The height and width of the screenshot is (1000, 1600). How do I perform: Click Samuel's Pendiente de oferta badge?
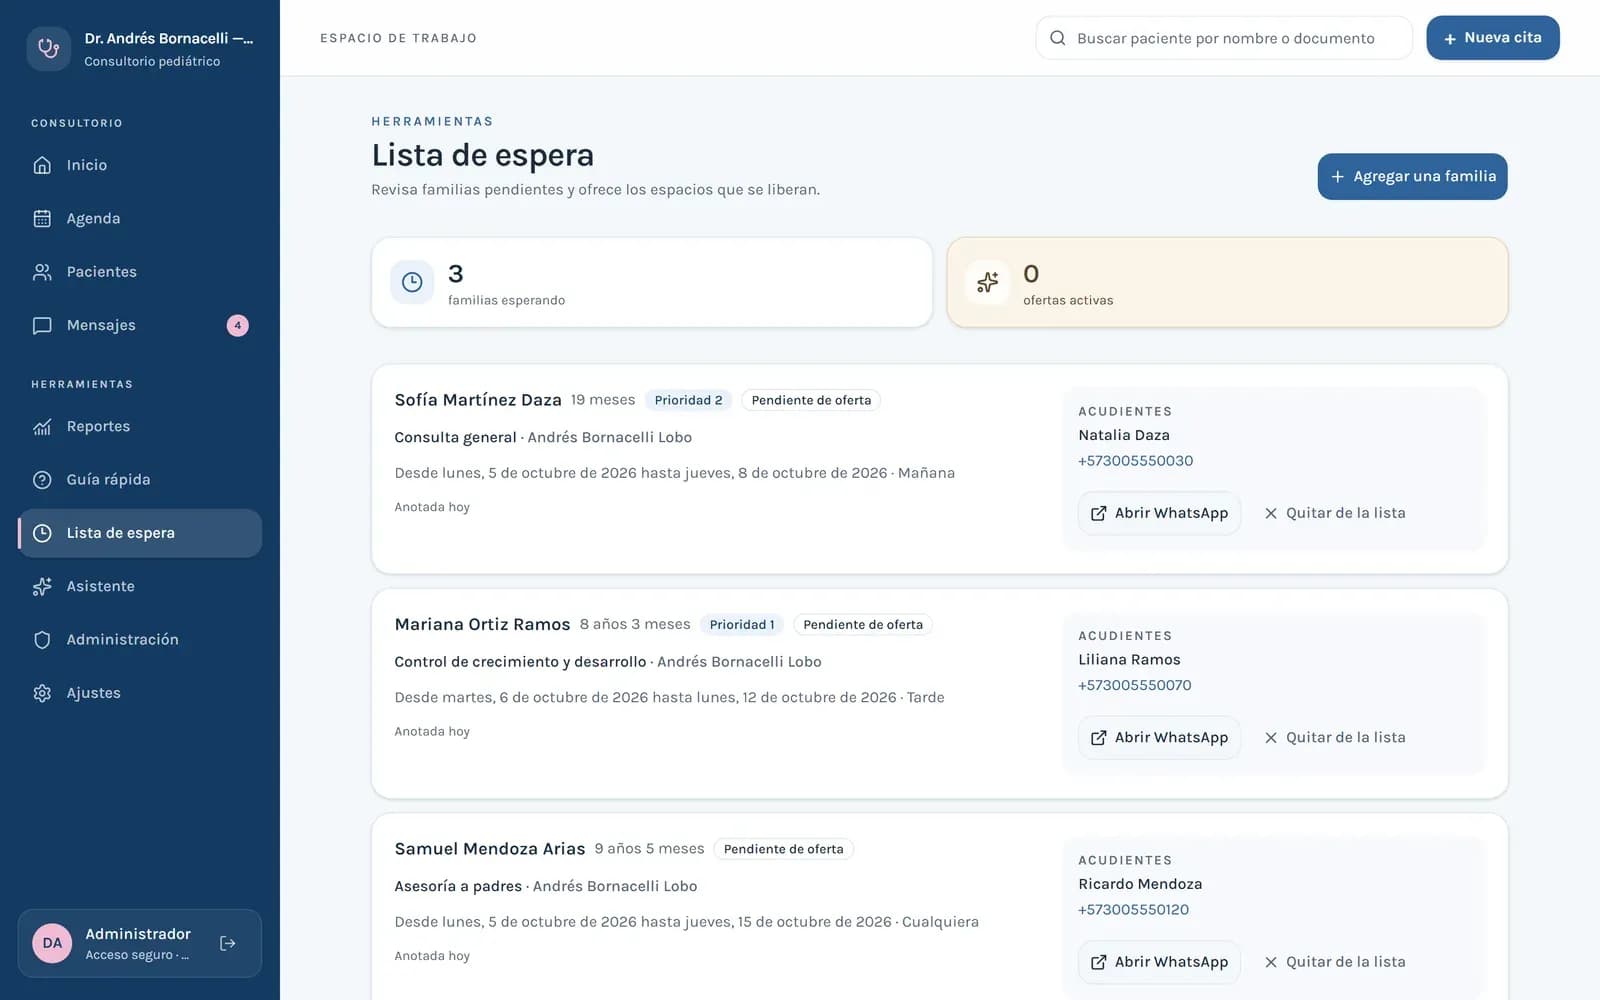tap(783, 849)
